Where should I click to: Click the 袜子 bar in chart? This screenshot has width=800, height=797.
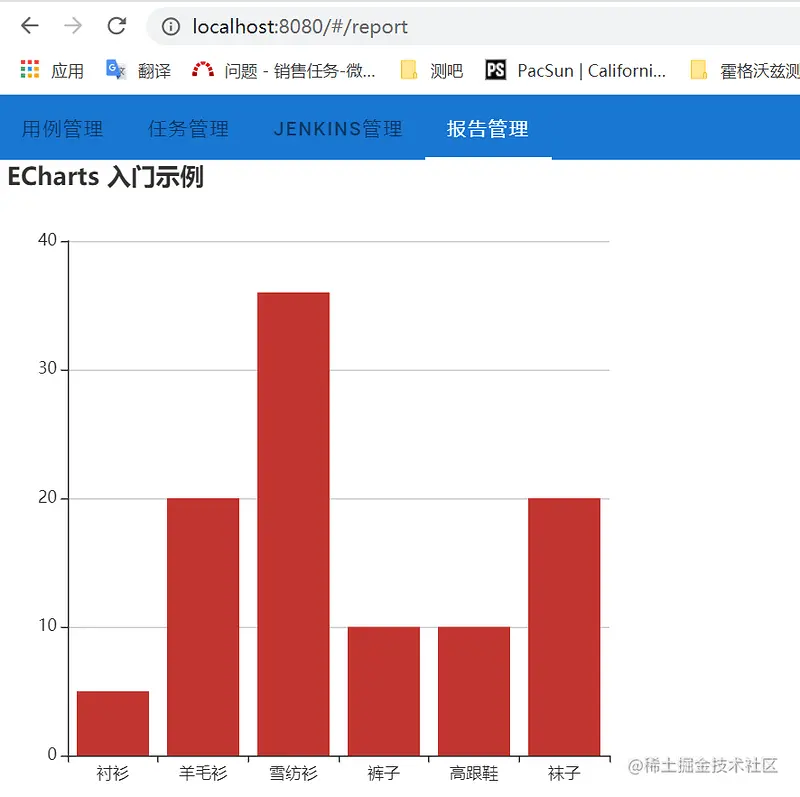click(564, 627)
